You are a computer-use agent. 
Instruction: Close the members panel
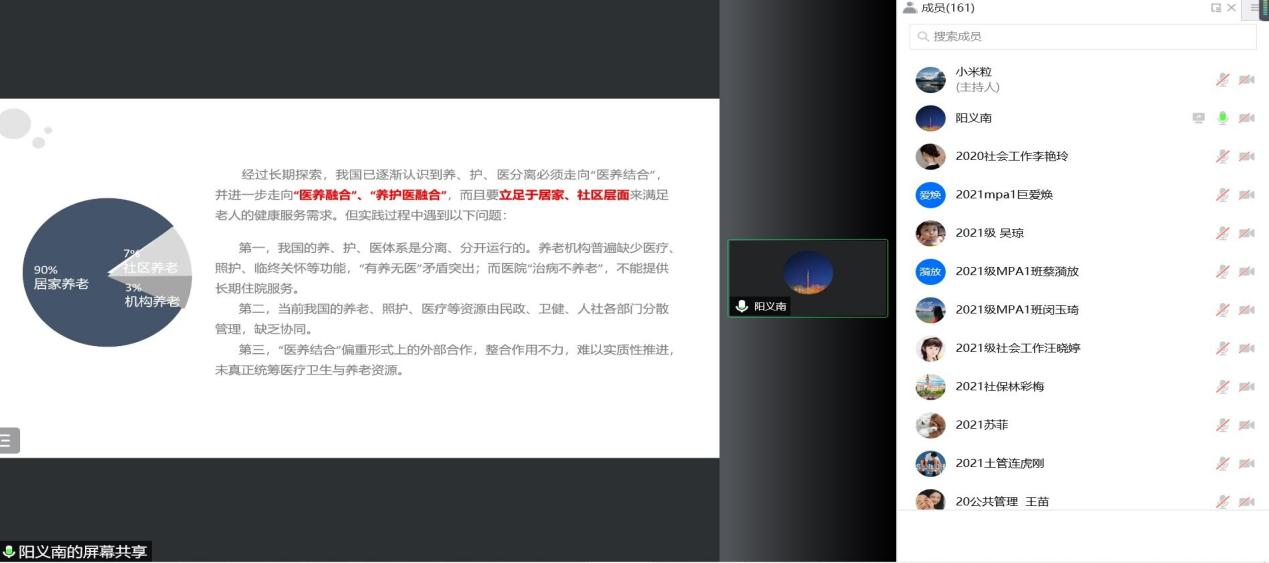coord(1232,8)
